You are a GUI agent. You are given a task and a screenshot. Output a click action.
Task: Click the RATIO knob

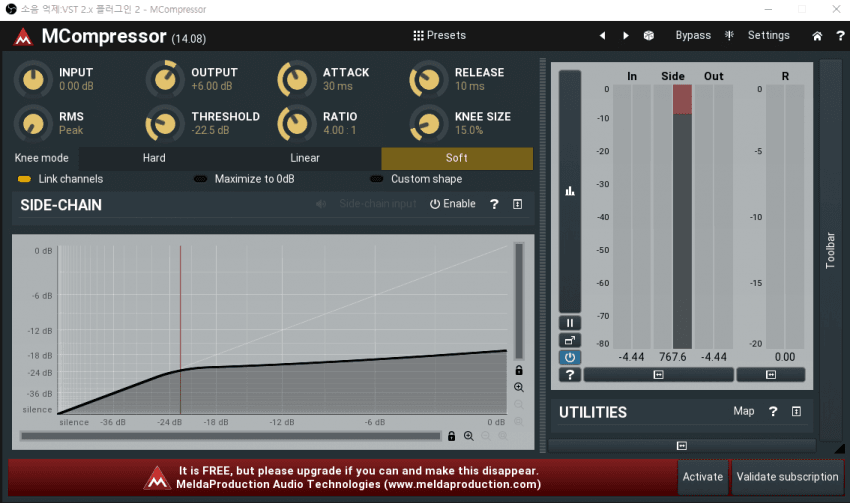(x=297, y=124)
